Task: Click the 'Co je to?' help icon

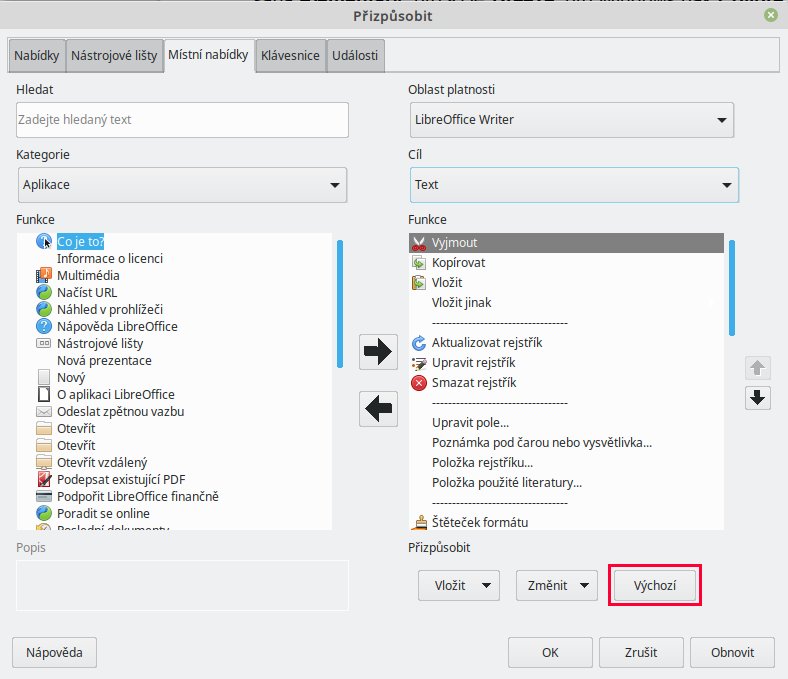Action: click(44, 242)
